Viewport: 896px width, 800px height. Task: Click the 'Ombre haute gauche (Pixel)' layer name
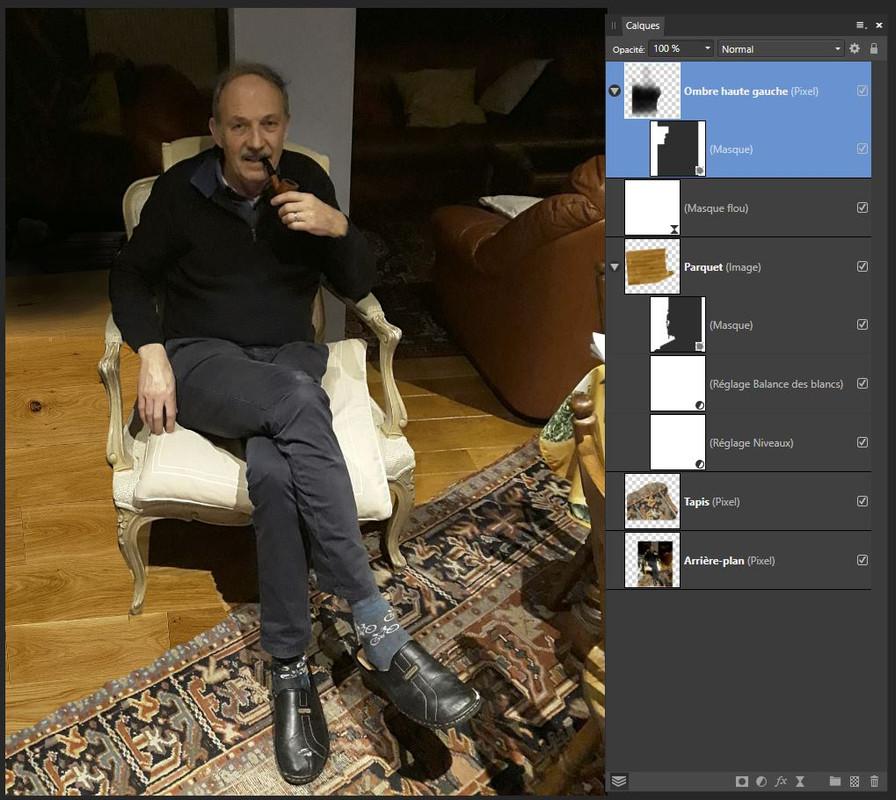(751, 91)
